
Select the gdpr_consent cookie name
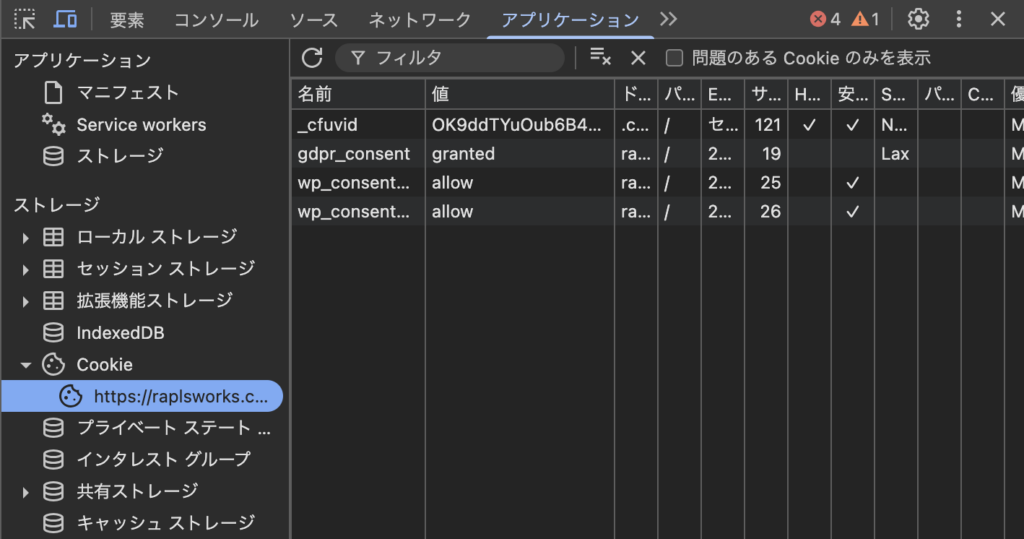(x=354, y=154)
